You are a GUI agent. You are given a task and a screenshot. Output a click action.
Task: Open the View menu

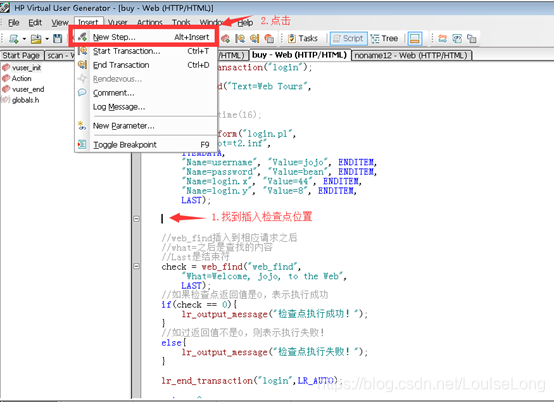click(x=60, y=23)
